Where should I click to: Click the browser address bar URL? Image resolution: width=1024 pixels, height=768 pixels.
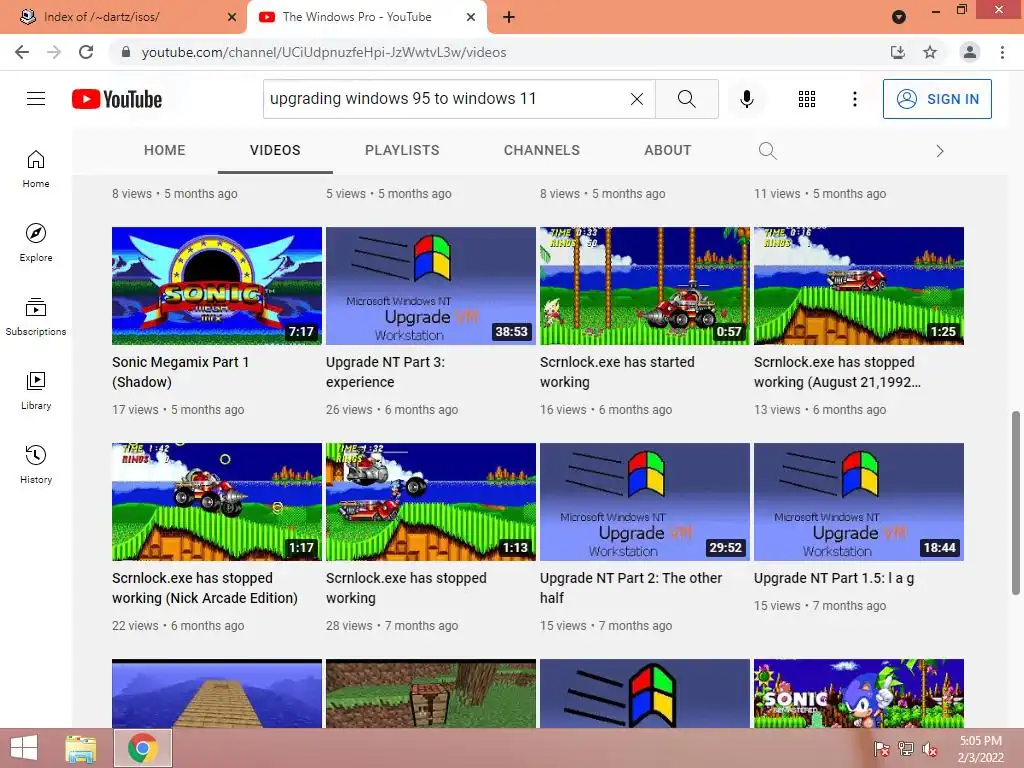click(323, 52)
